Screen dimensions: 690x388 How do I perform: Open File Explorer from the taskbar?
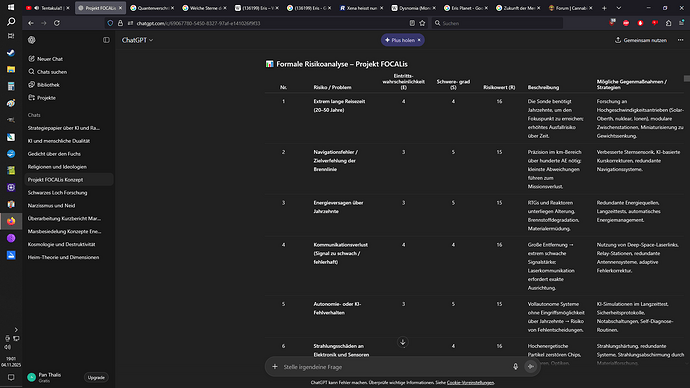coord(11,70)
